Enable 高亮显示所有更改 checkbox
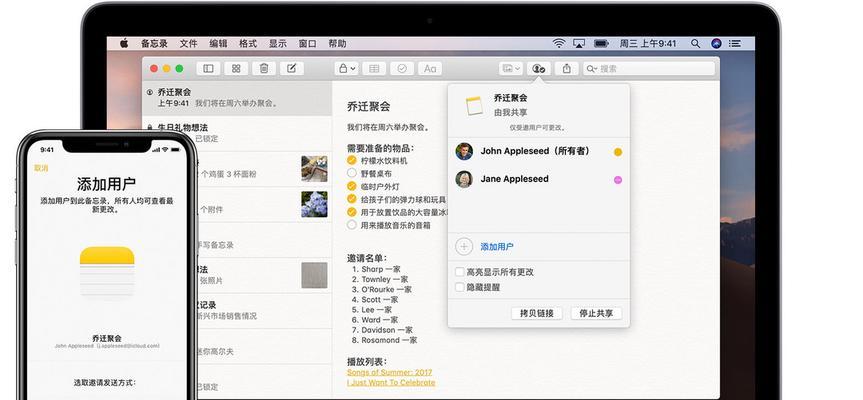The height and width of the screenshot is (400, 863). 460,272
